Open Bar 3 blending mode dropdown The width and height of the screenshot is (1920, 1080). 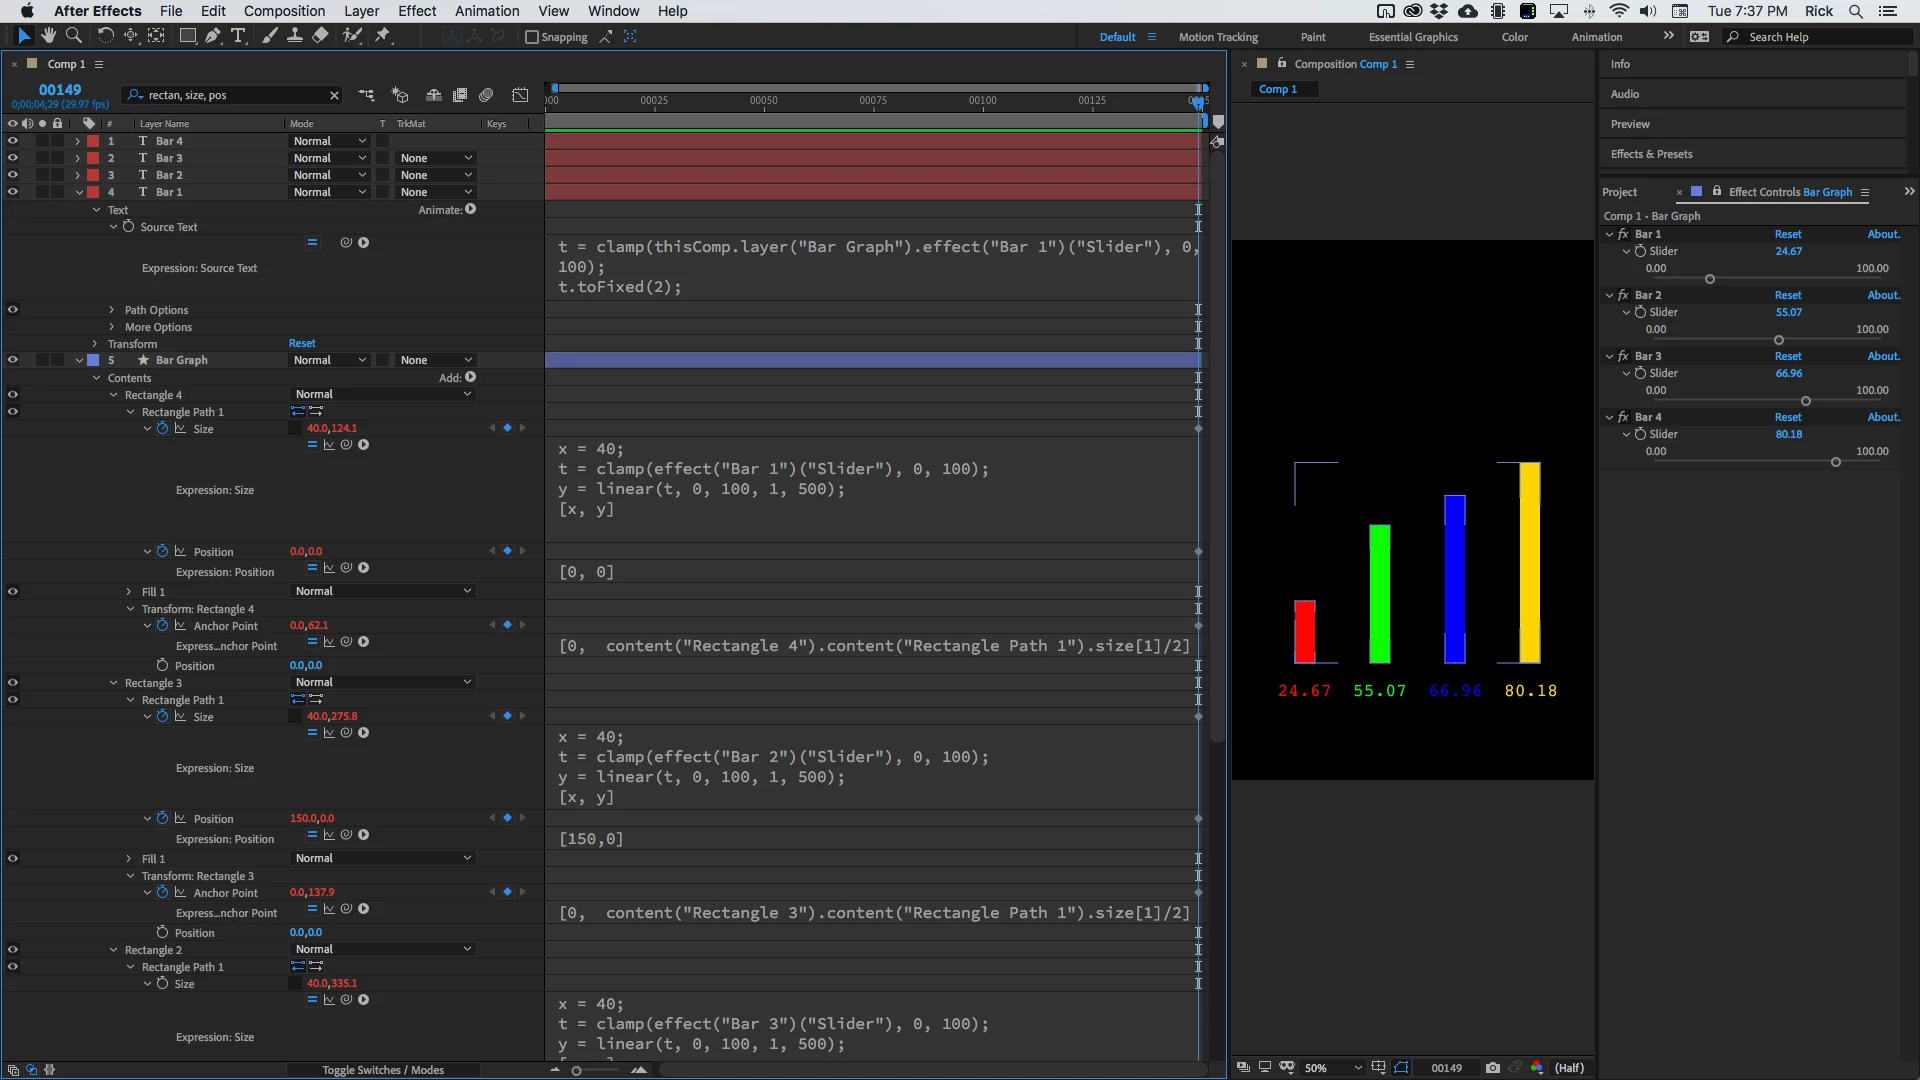pos(330,158)
